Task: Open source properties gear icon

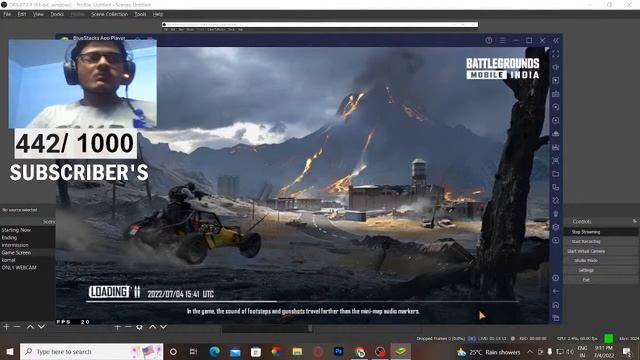Action: [x=139, y=327]
